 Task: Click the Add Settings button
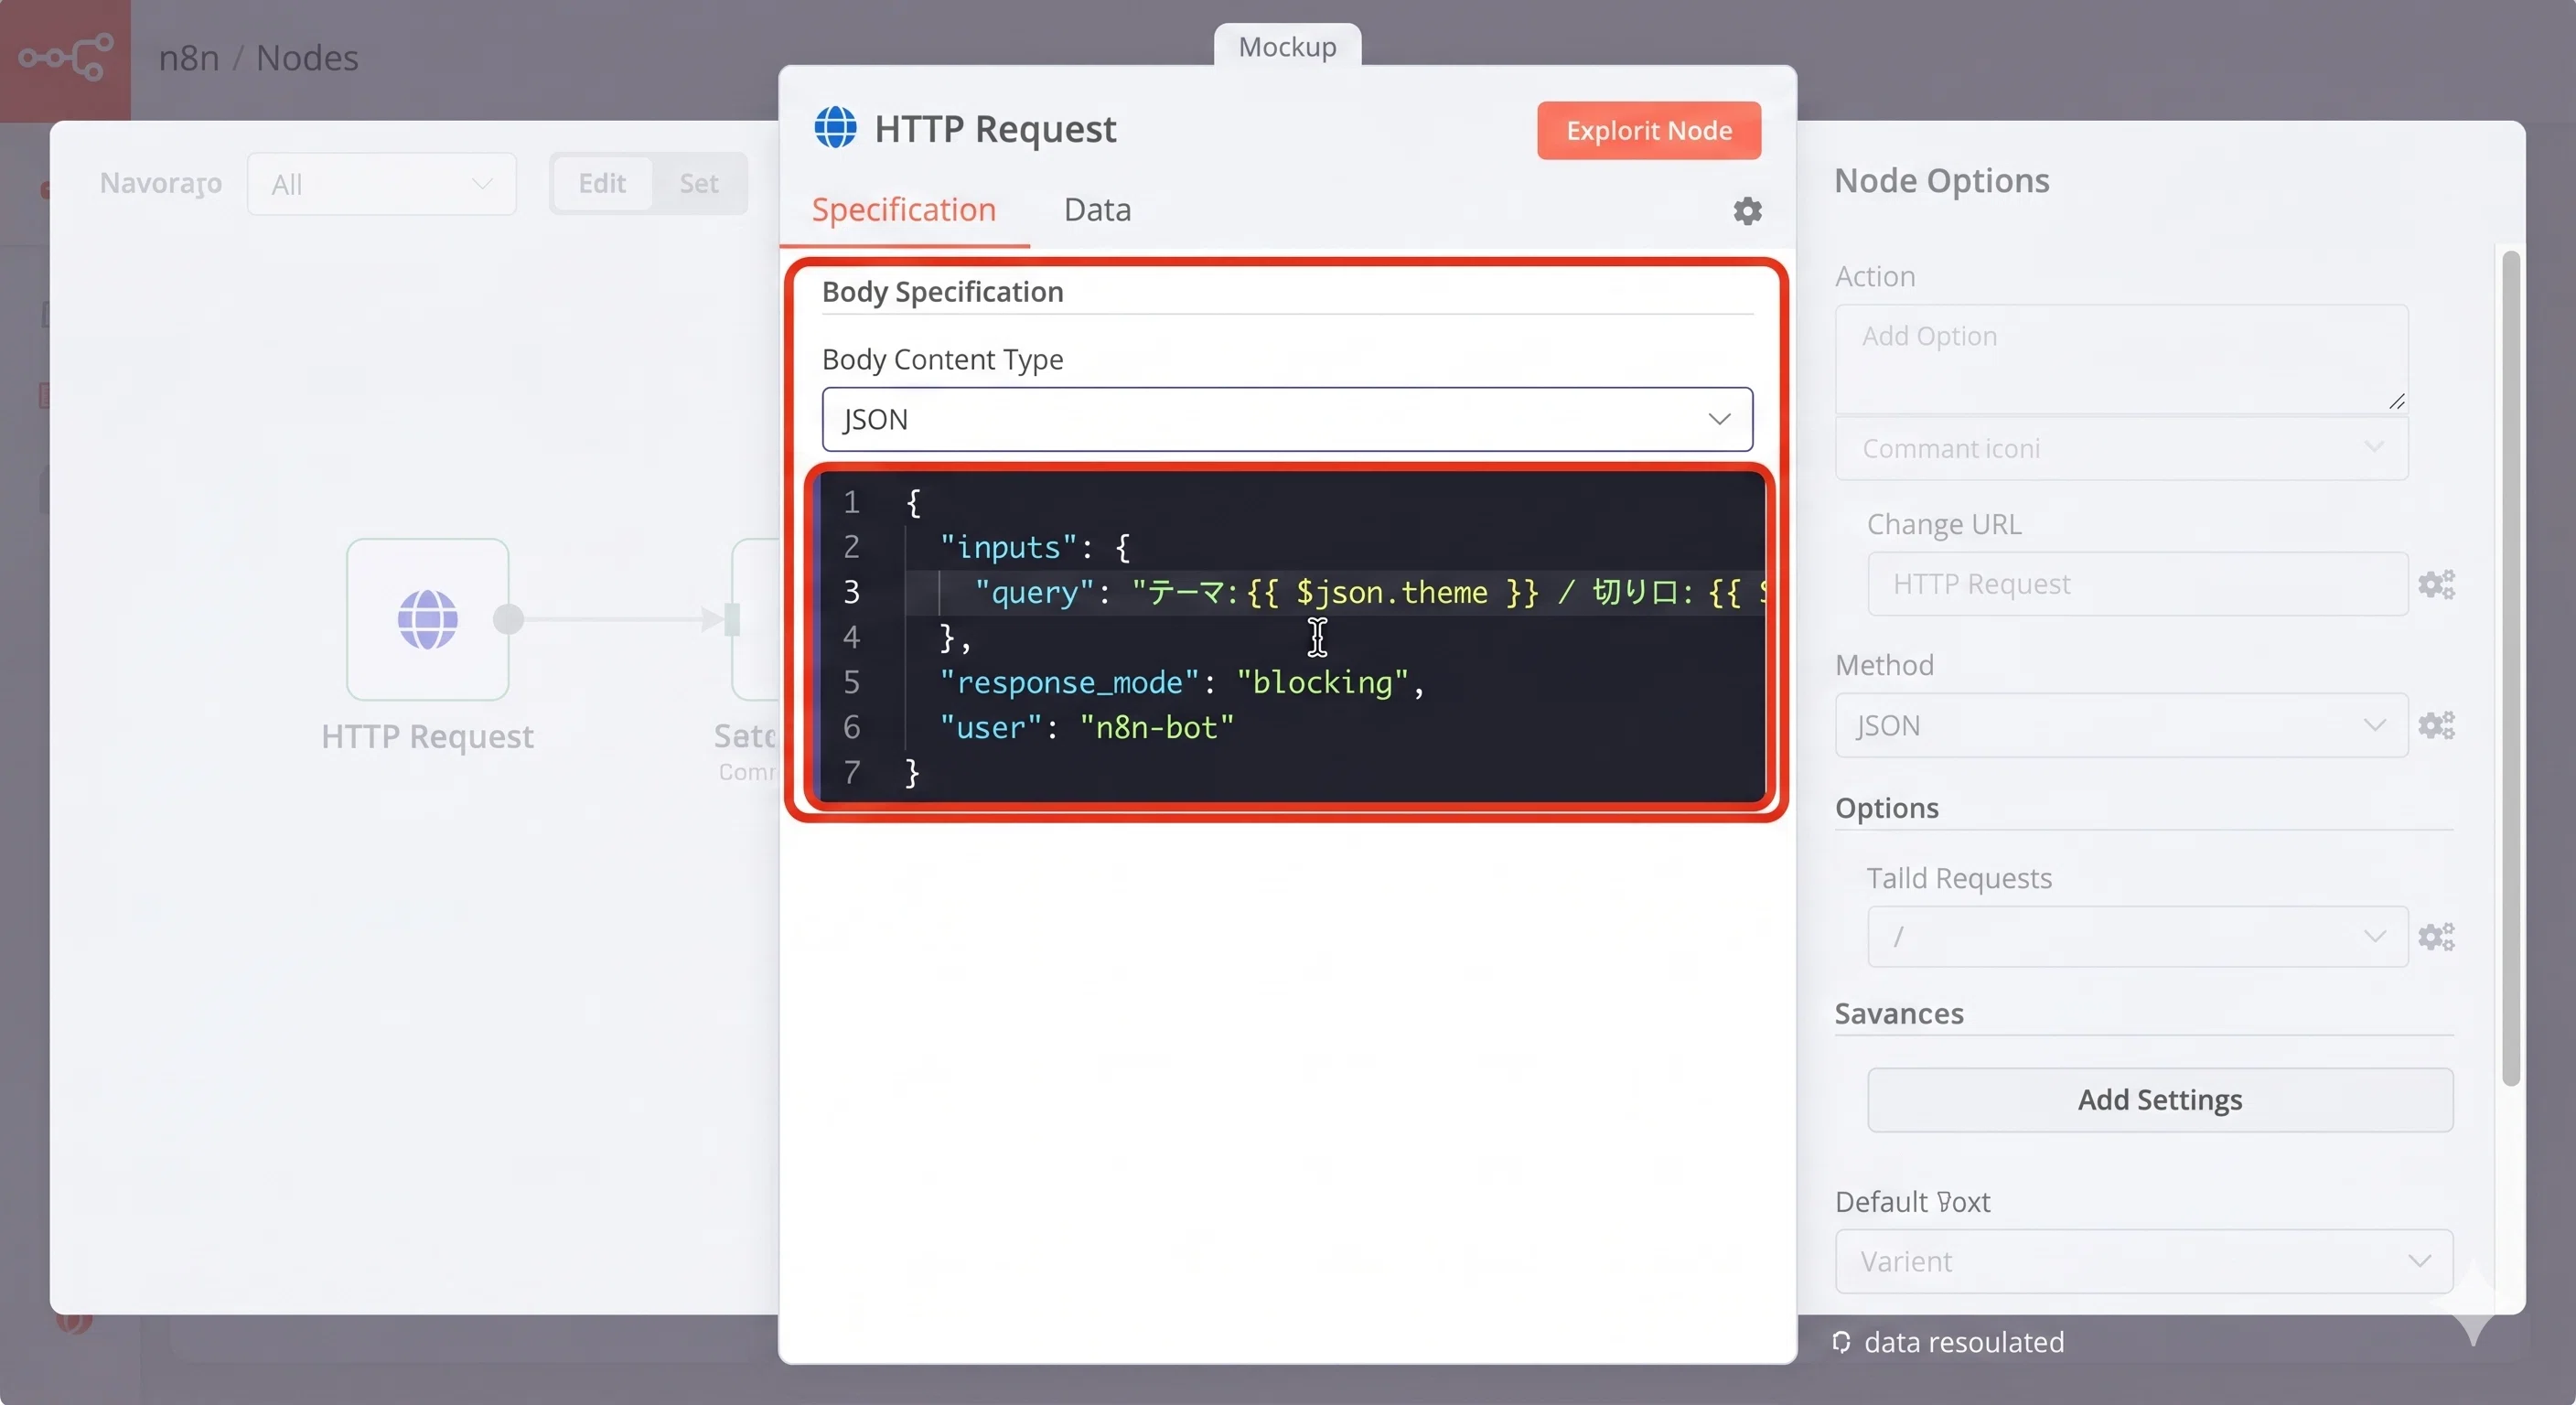2160,1100
